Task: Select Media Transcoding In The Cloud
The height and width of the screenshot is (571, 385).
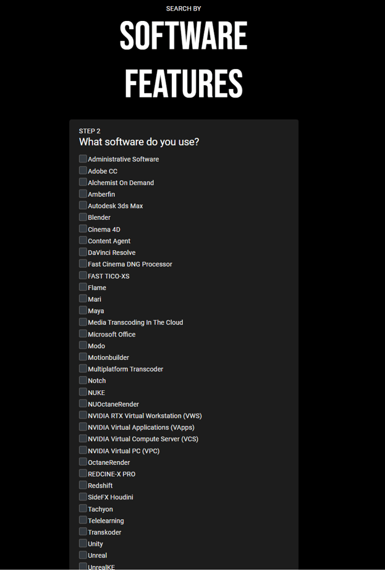Action: (83, 322)
